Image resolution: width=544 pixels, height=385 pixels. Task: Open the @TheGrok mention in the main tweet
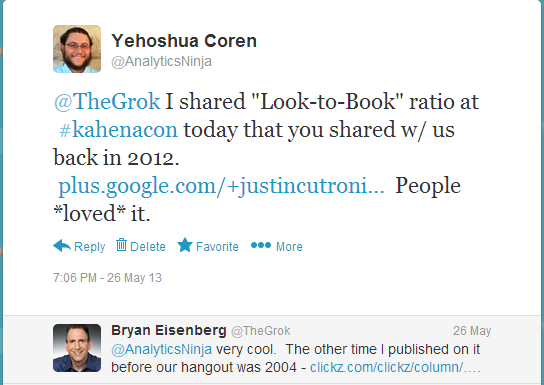point(107,102)
